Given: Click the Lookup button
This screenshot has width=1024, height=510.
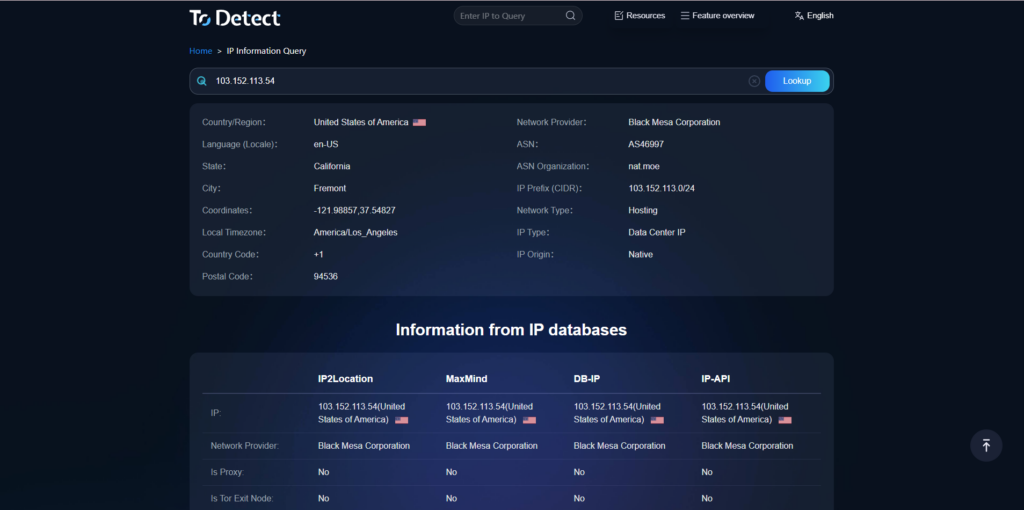Looking at the screenshot, I should point(797,81).
